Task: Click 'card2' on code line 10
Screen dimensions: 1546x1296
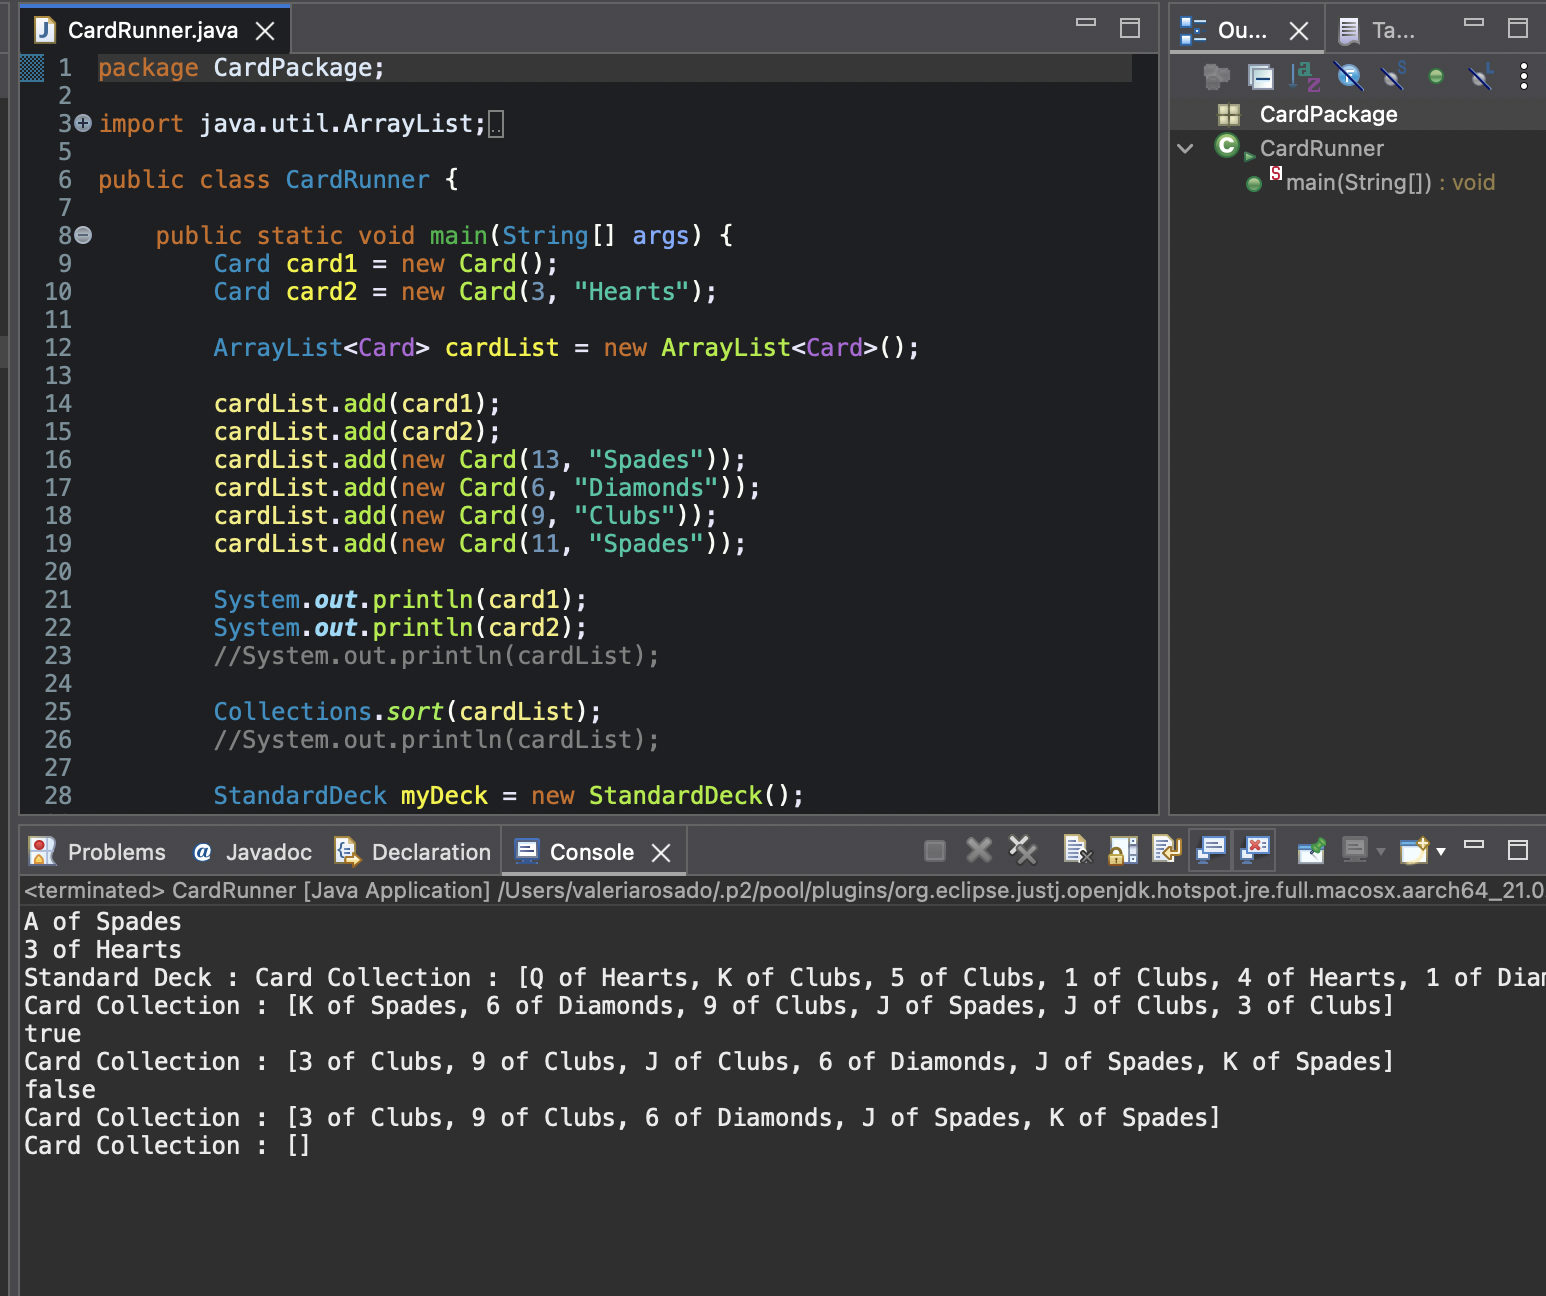Action: [x=321, y=292]
